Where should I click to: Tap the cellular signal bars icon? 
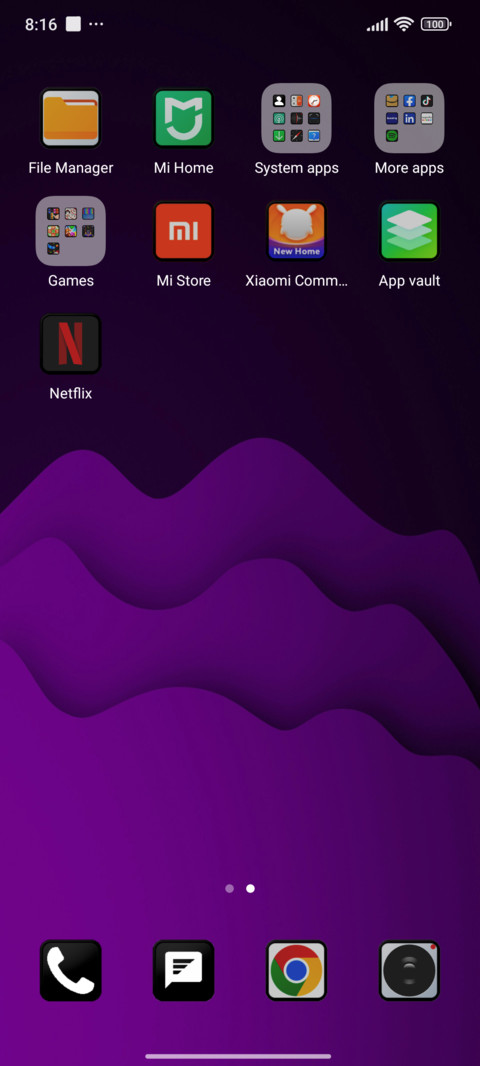point(377,25)
